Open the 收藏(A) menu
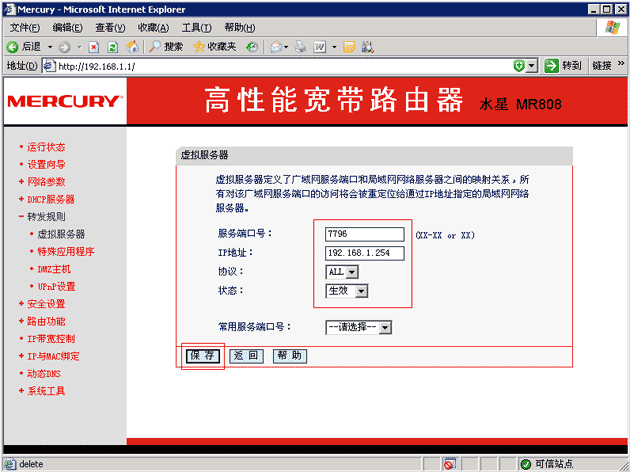The width and height of the screenshot is (630, 472). (153, 28)
